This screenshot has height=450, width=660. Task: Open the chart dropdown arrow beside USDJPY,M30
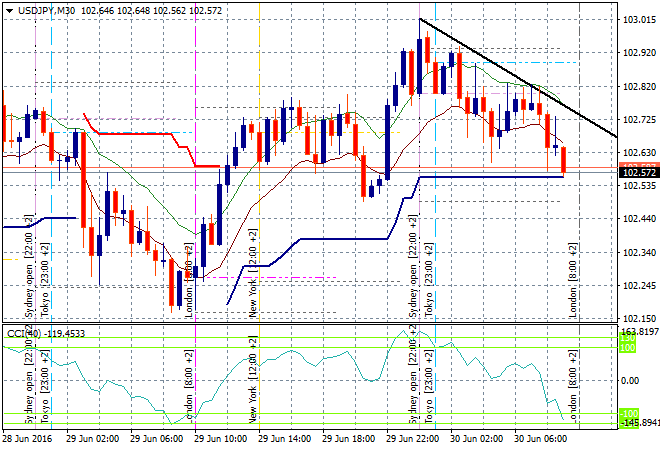9,9
